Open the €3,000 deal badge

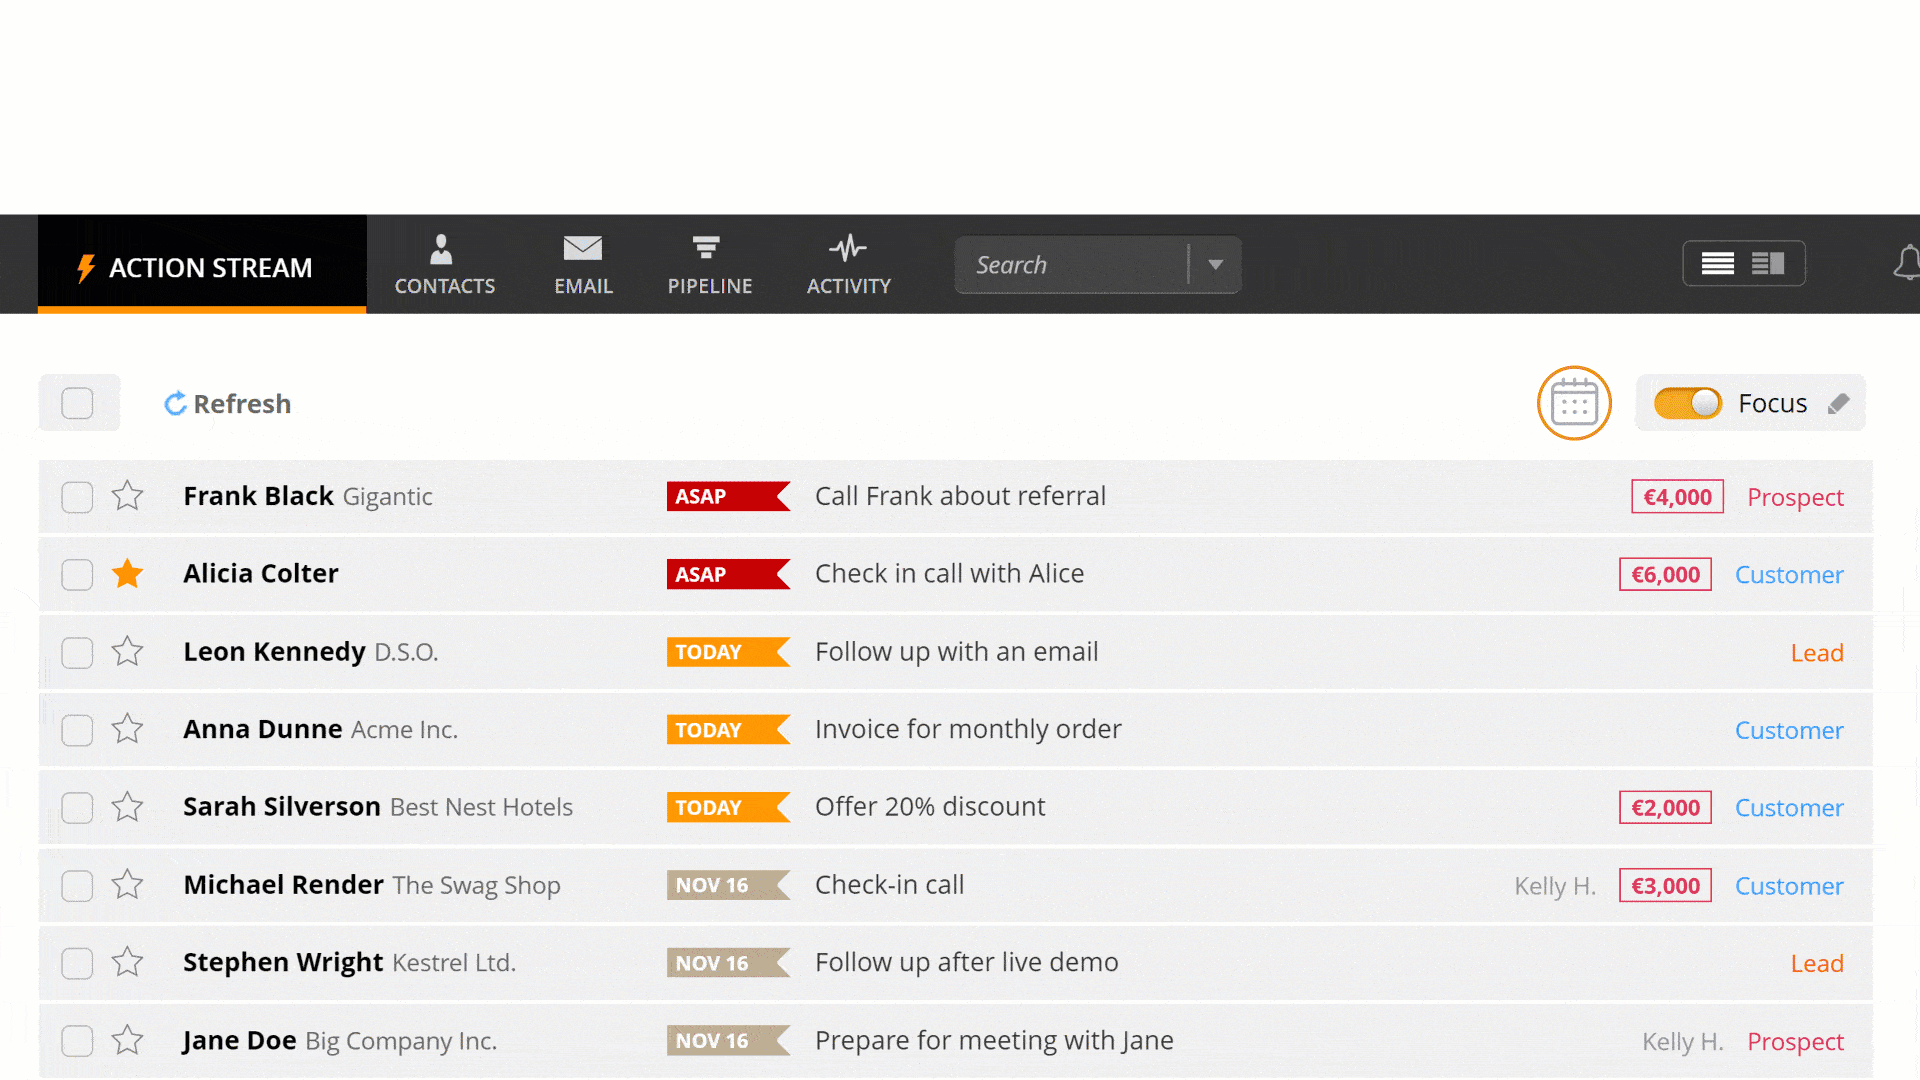[1665, 886]
